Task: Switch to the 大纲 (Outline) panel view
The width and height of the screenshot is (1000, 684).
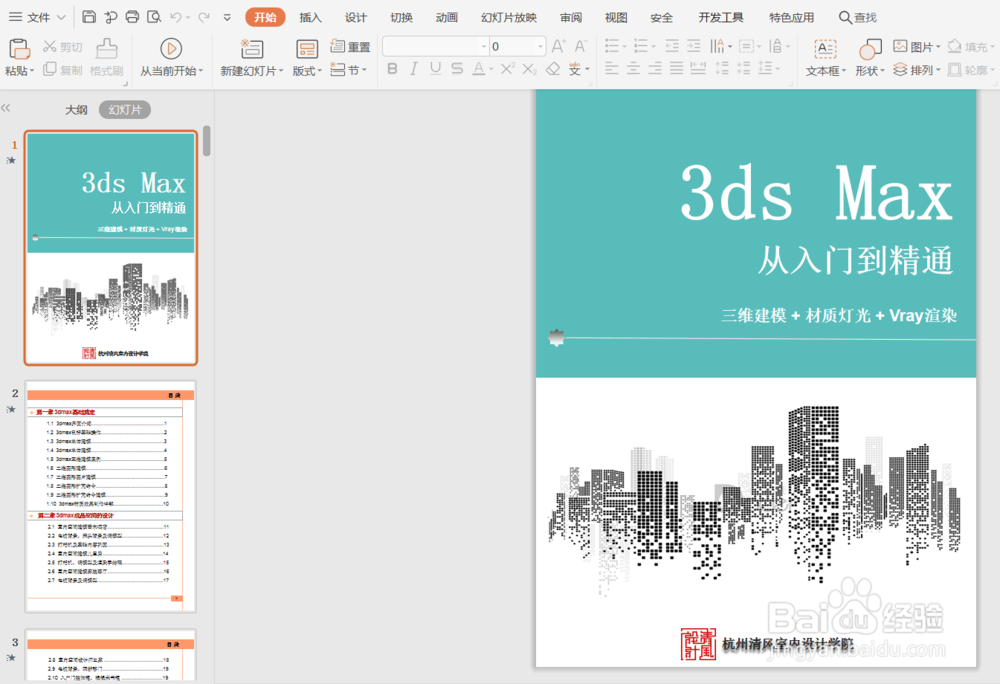Action: pos(76,110)
